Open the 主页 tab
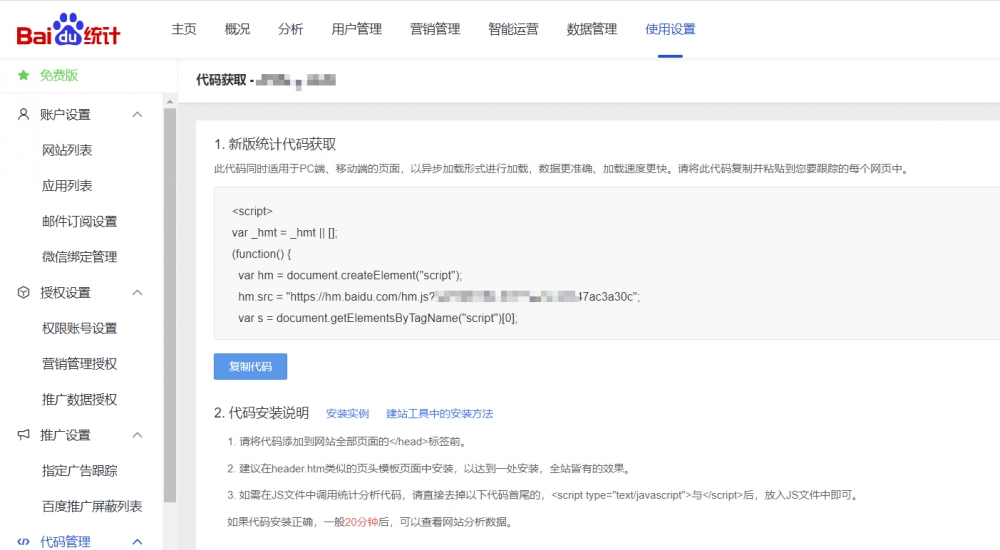The image size is (1000, 550). [x=184, y=29]
